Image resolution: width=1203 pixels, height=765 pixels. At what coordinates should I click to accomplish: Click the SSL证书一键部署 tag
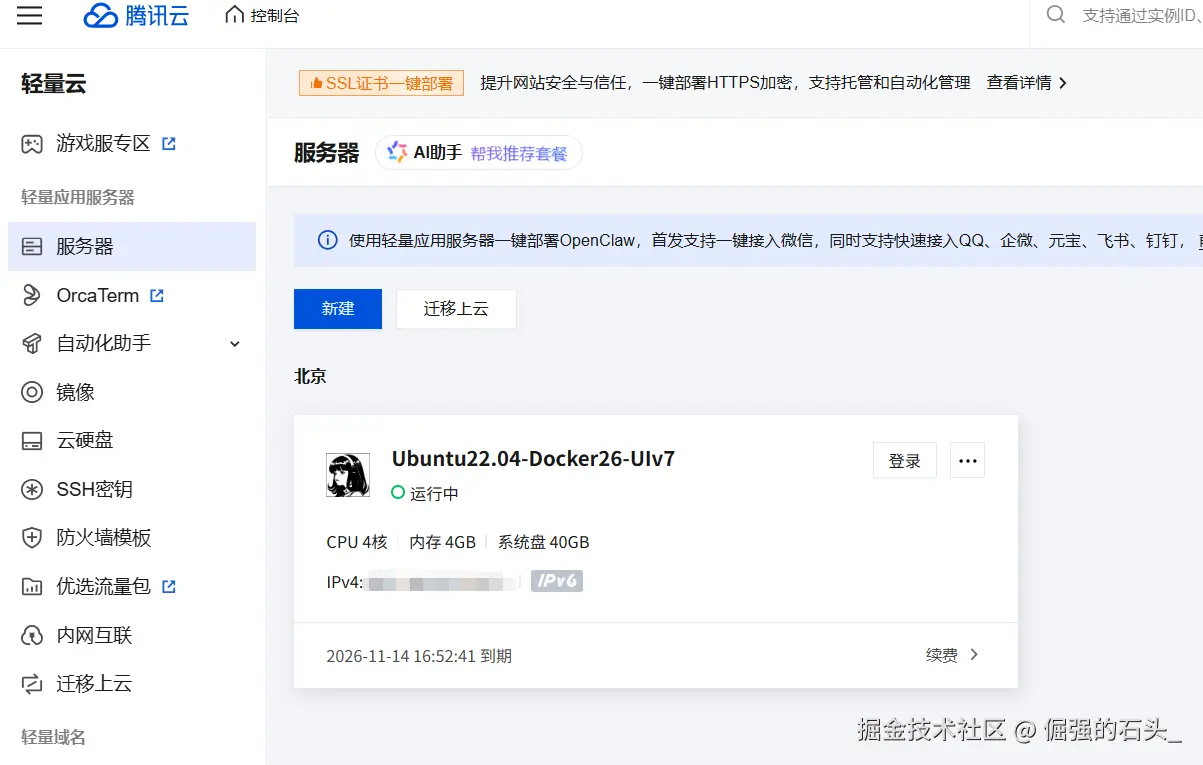click(381, 83)
